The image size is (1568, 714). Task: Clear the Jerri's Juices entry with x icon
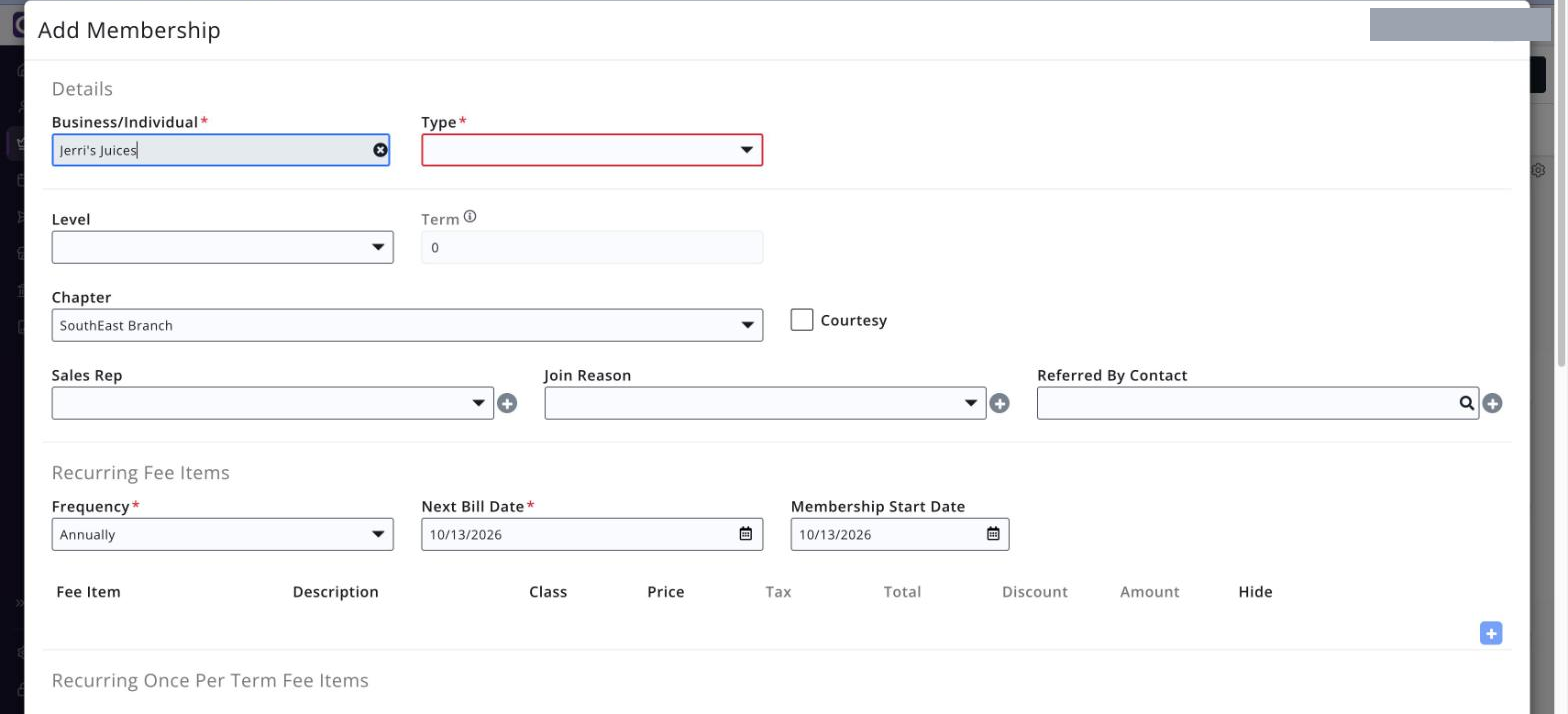pyautogui.click(x=380, y=150)
